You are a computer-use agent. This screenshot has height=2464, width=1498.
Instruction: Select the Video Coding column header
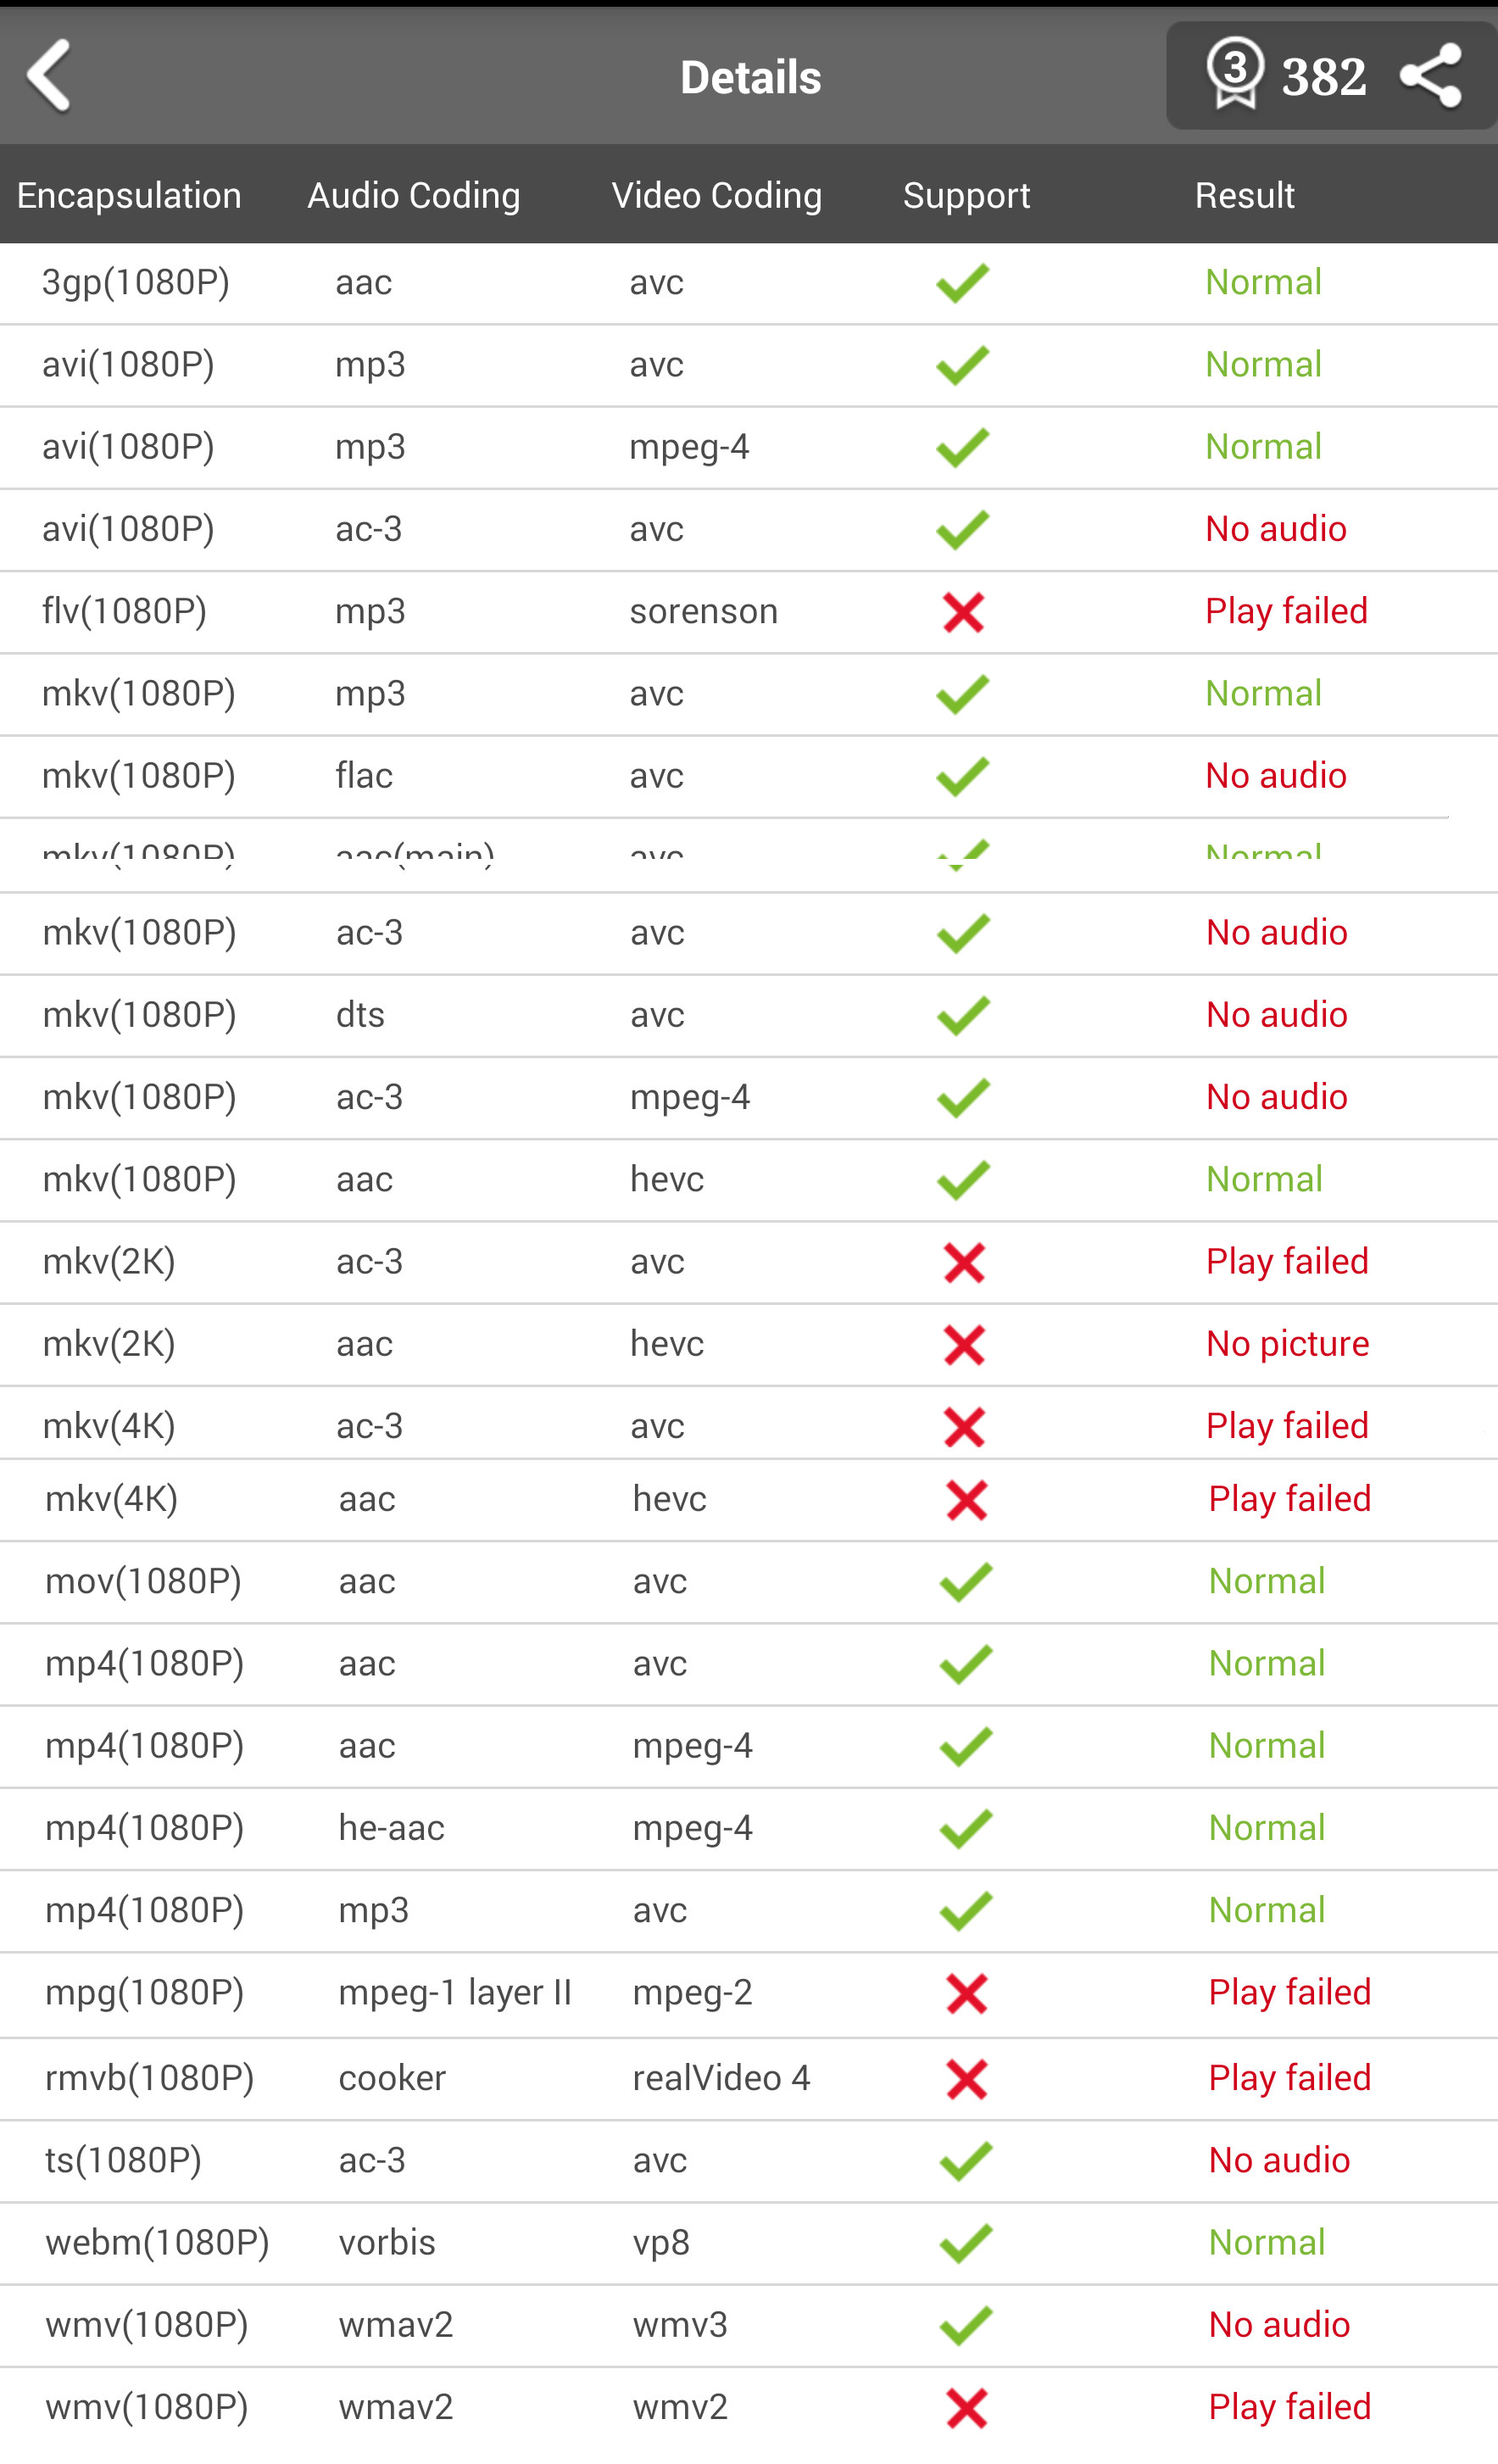pyautogui.click(x=716, y=195)
